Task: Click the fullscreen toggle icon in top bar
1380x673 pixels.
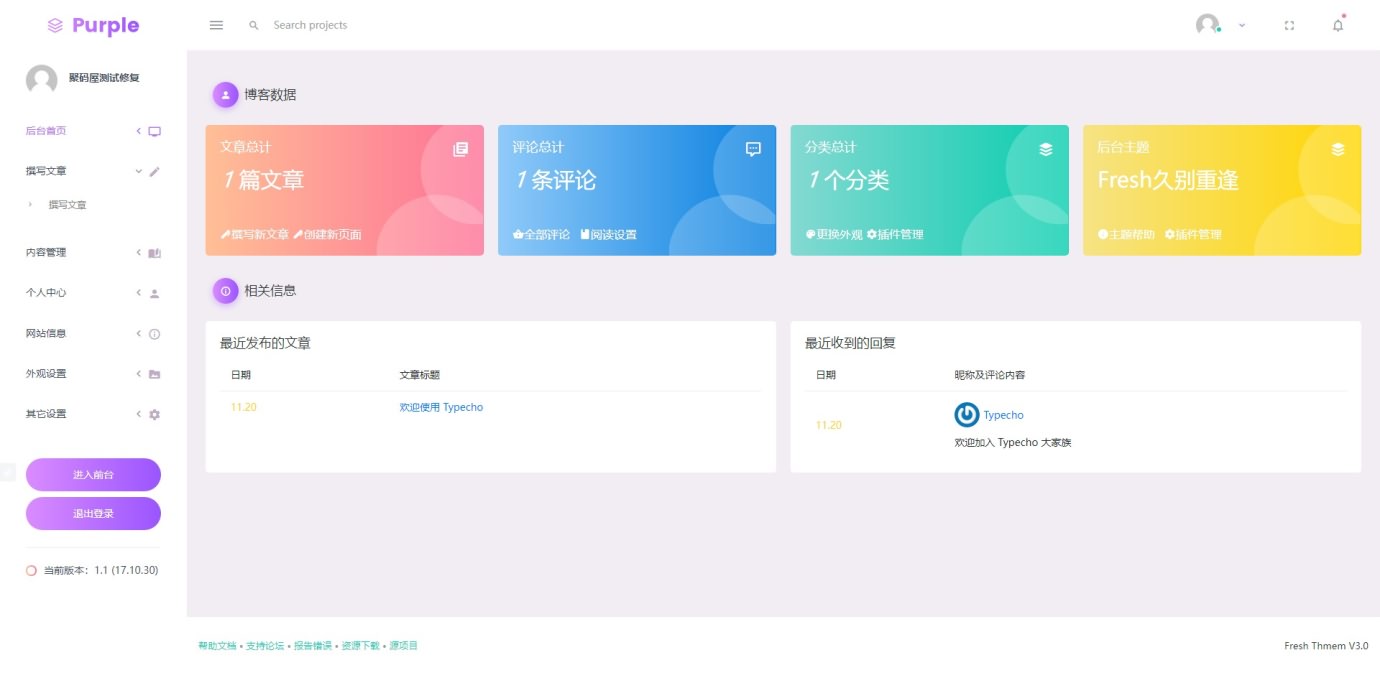Action: coord(1289,26)
